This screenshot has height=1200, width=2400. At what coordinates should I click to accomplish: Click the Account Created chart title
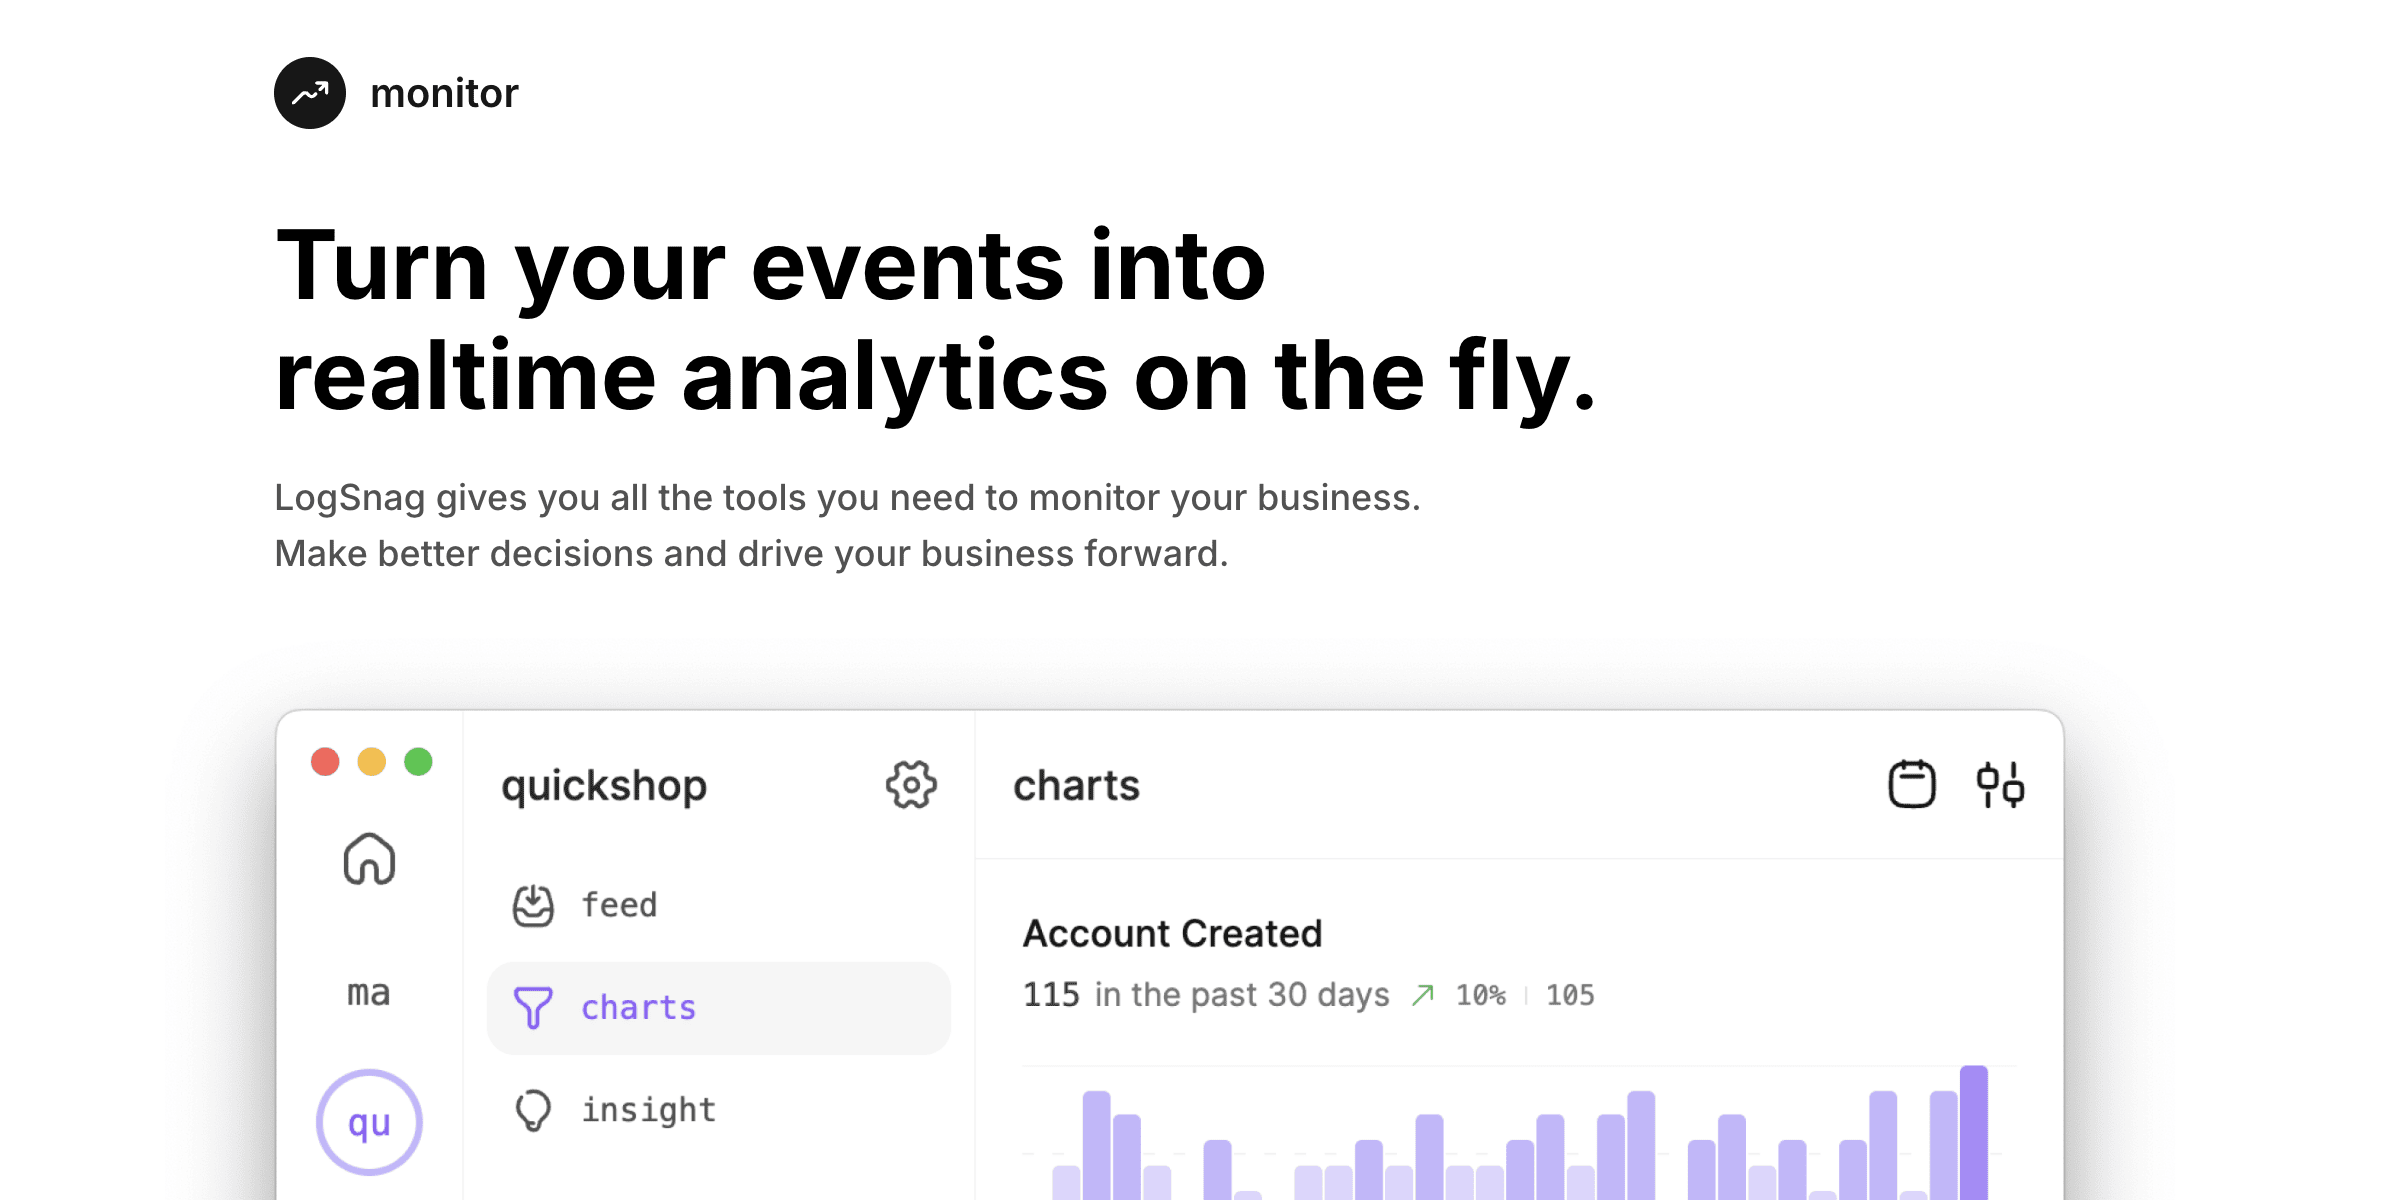coord(1172,933)
